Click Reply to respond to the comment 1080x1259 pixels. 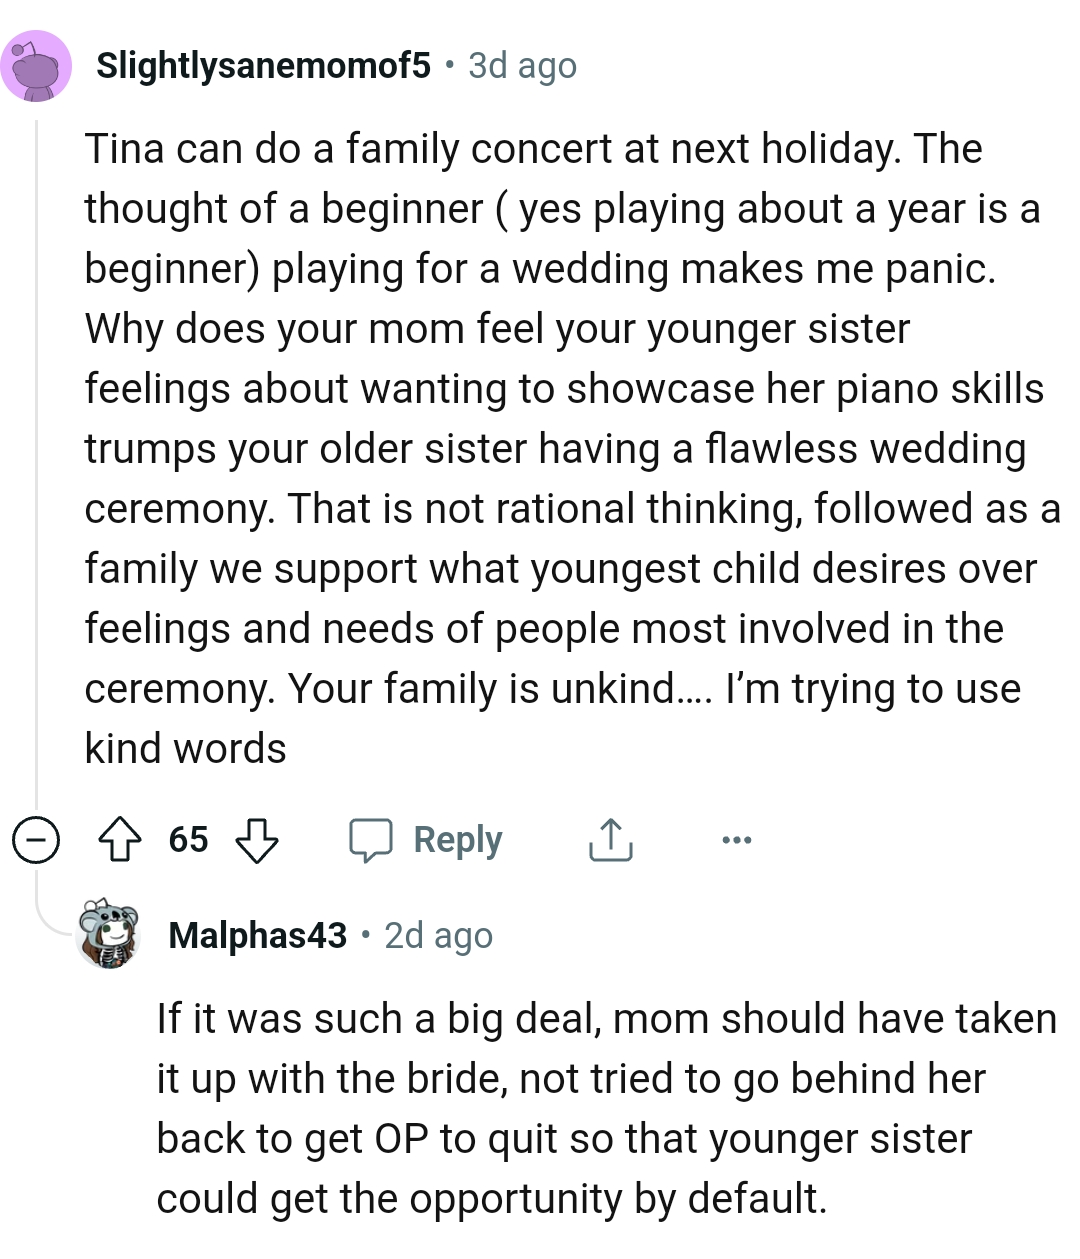coord(457,840)
